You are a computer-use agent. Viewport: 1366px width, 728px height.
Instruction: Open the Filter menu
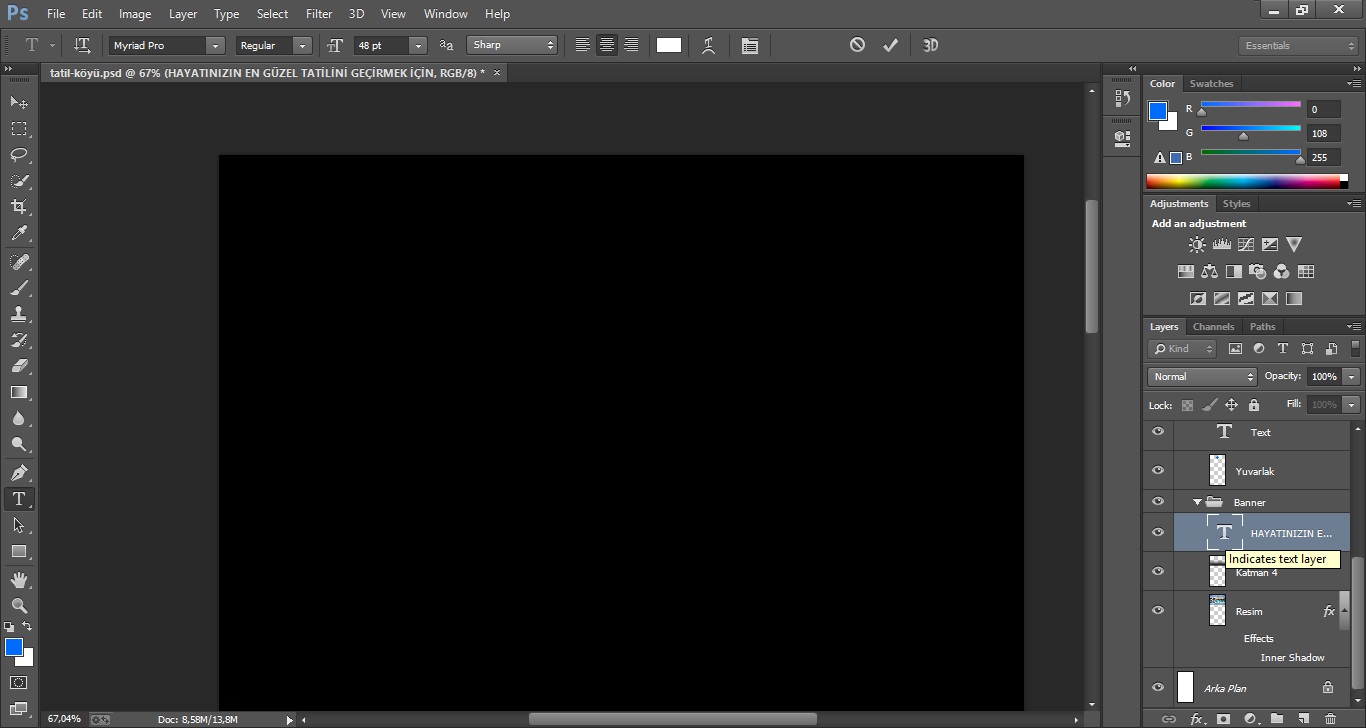319,14
